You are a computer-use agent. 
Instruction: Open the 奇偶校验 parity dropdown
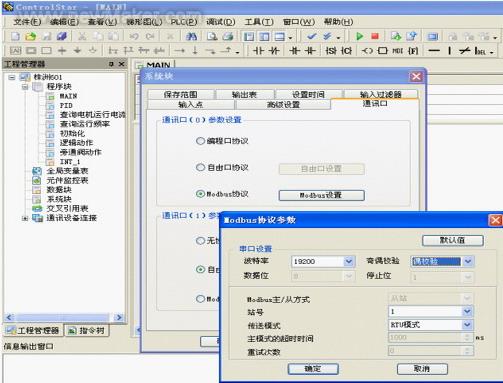coord(468,261)
